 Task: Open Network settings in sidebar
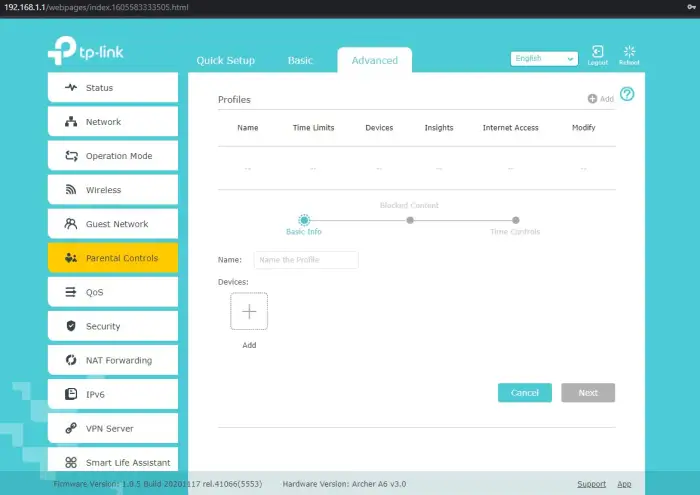coord(112,122)
